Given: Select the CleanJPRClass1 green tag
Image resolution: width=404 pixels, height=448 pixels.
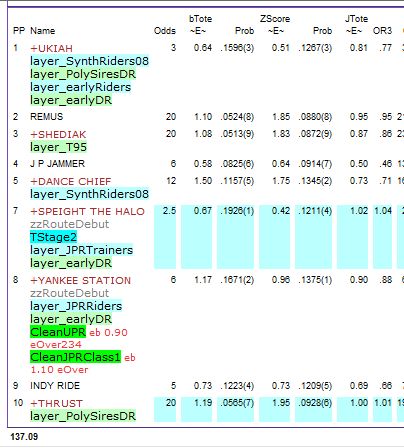Looking at the screenshot, I should [75, 357].
